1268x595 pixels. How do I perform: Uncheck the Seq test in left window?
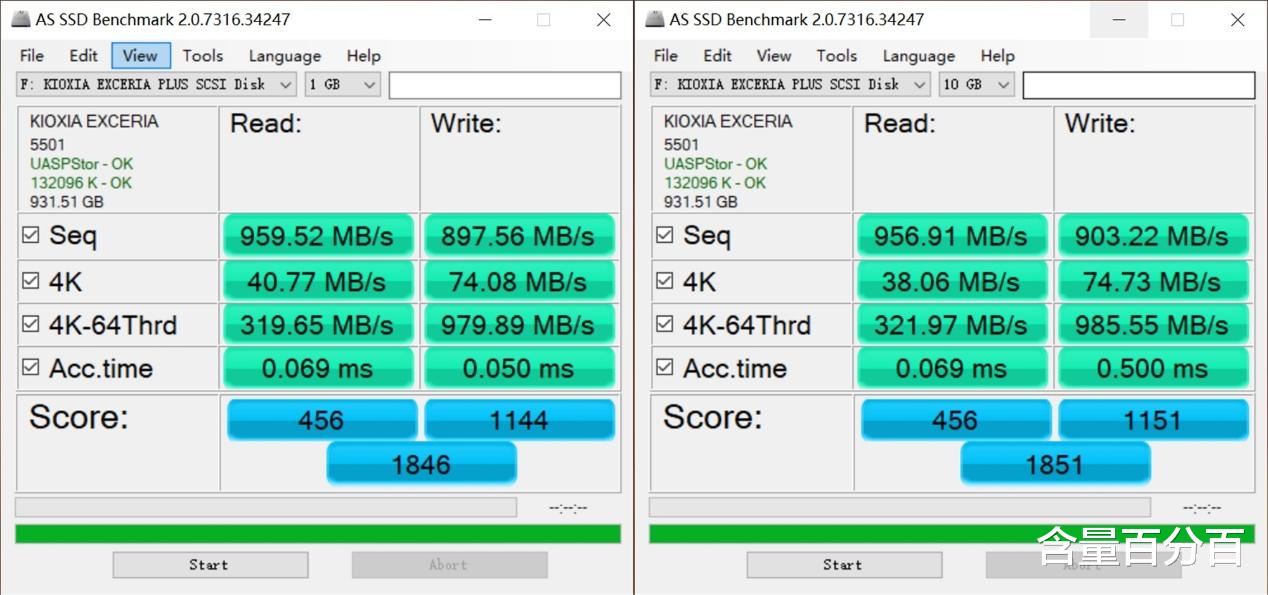pos(31,235)
